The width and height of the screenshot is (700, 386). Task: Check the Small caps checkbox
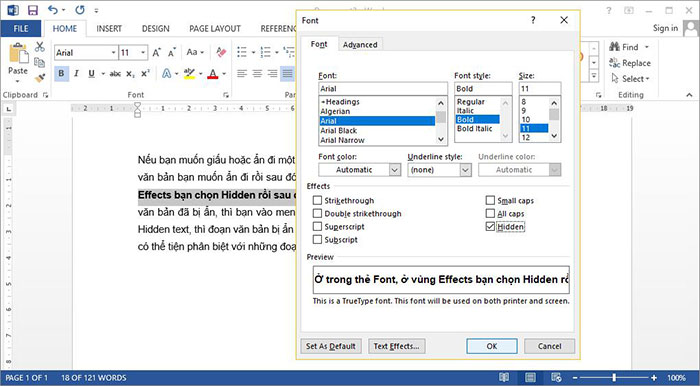[x=490, y=200]
